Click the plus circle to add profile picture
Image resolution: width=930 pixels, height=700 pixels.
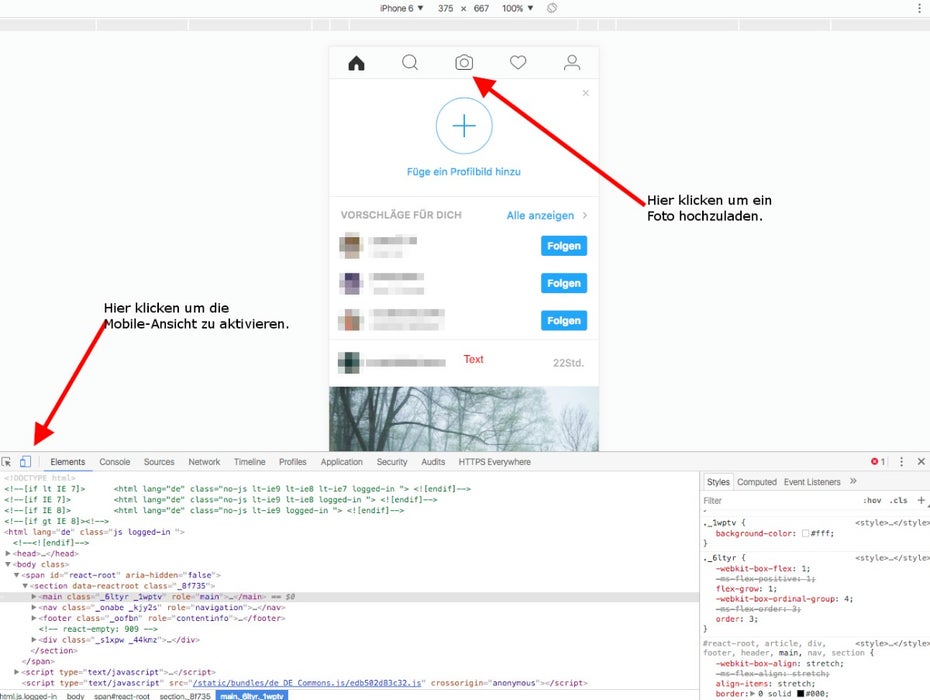[464, 126]
